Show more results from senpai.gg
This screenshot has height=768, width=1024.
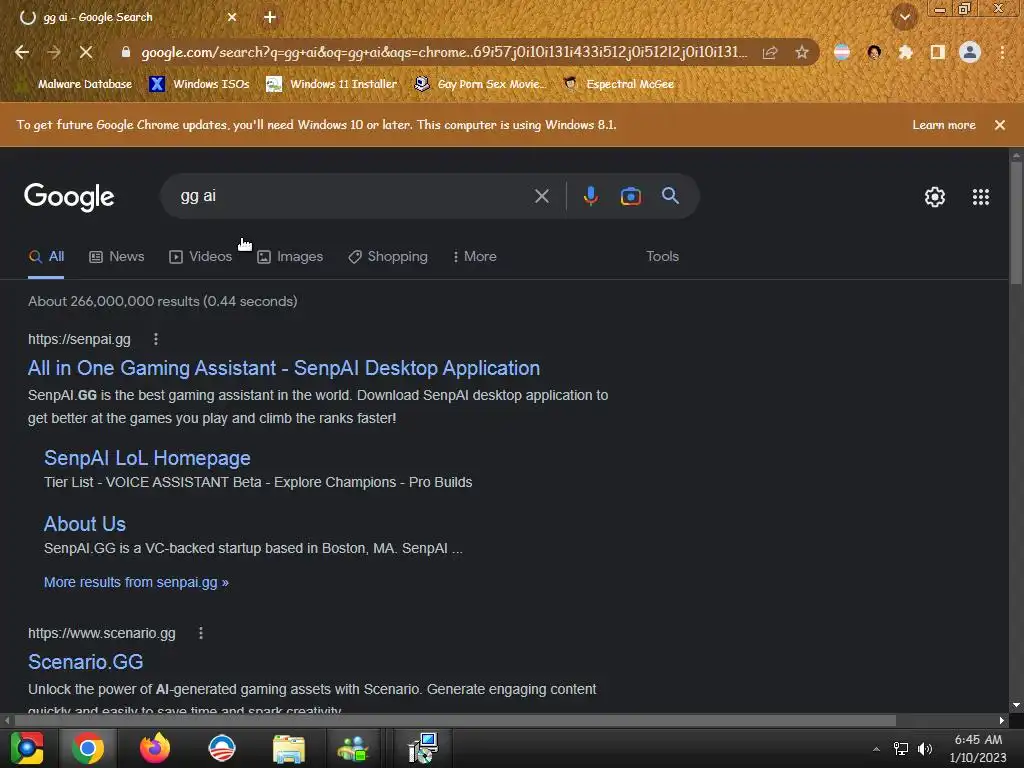click(136, 583)
